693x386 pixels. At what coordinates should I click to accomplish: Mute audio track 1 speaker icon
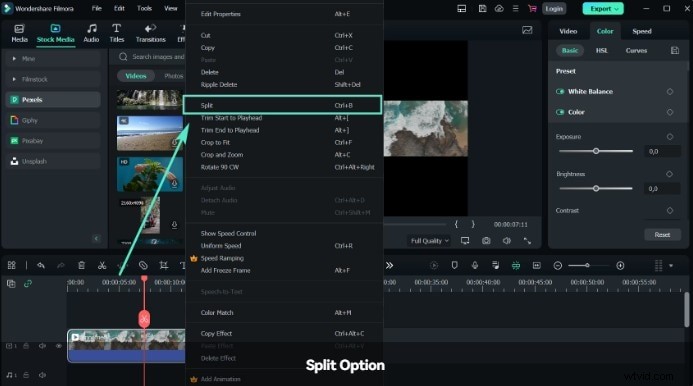[42, 375]
